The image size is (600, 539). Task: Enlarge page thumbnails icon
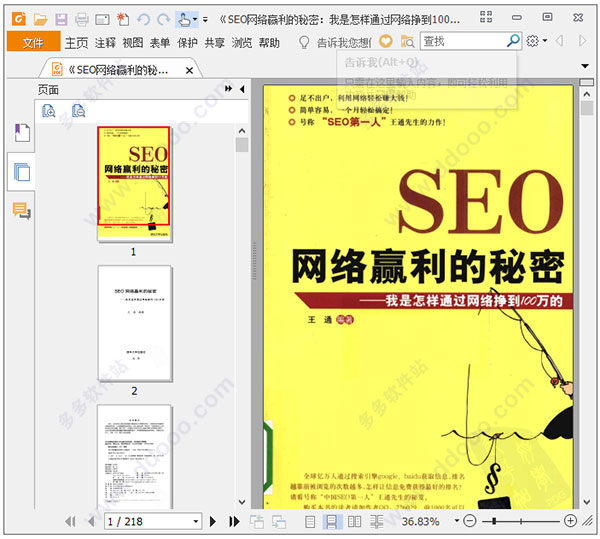(49, 111)
